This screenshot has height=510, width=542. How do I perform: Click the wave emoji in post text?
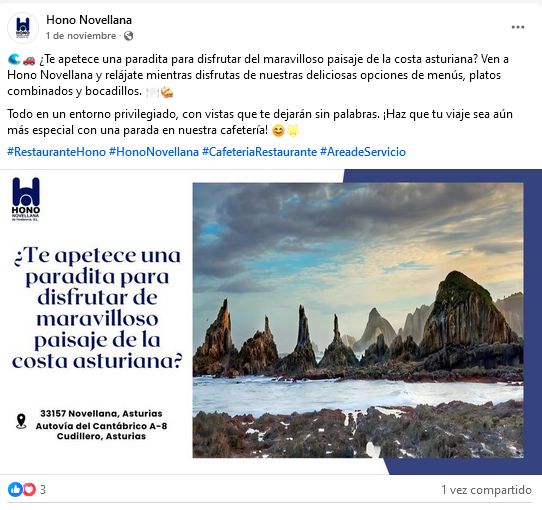[15, 60]
